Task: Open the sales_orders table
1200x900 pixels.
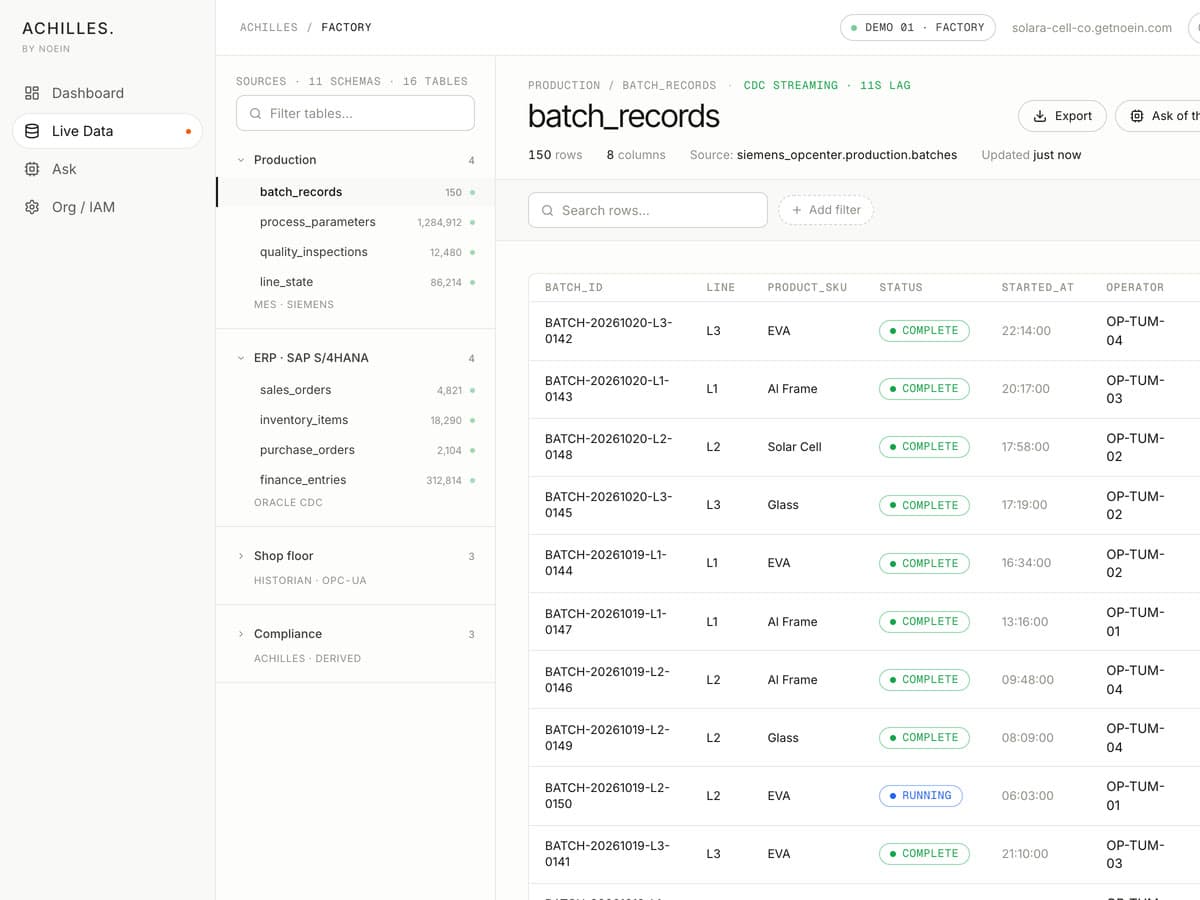Action: [355, 390]
